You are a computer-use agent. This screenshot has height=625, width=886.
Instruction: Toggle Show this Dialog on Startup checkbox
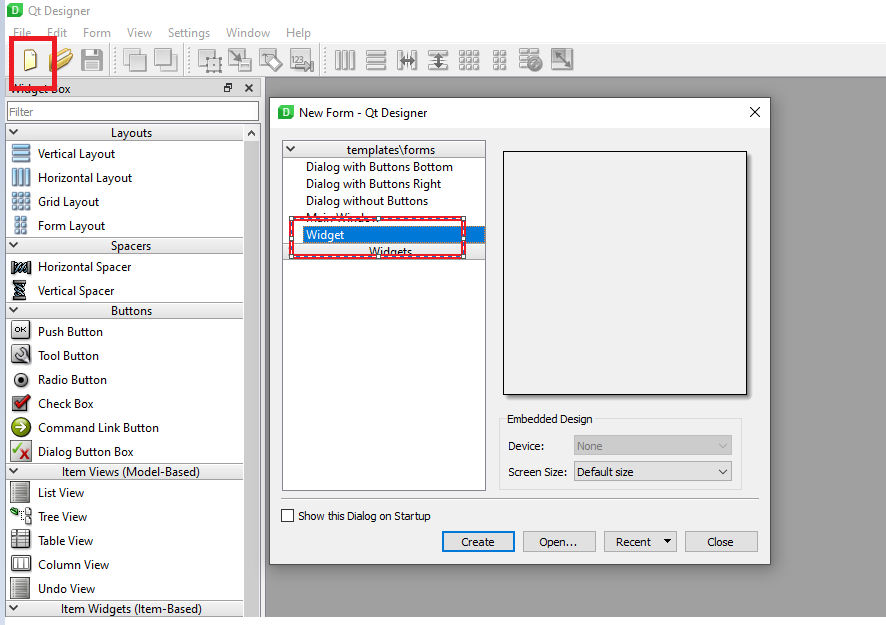(x=288, y=515)
